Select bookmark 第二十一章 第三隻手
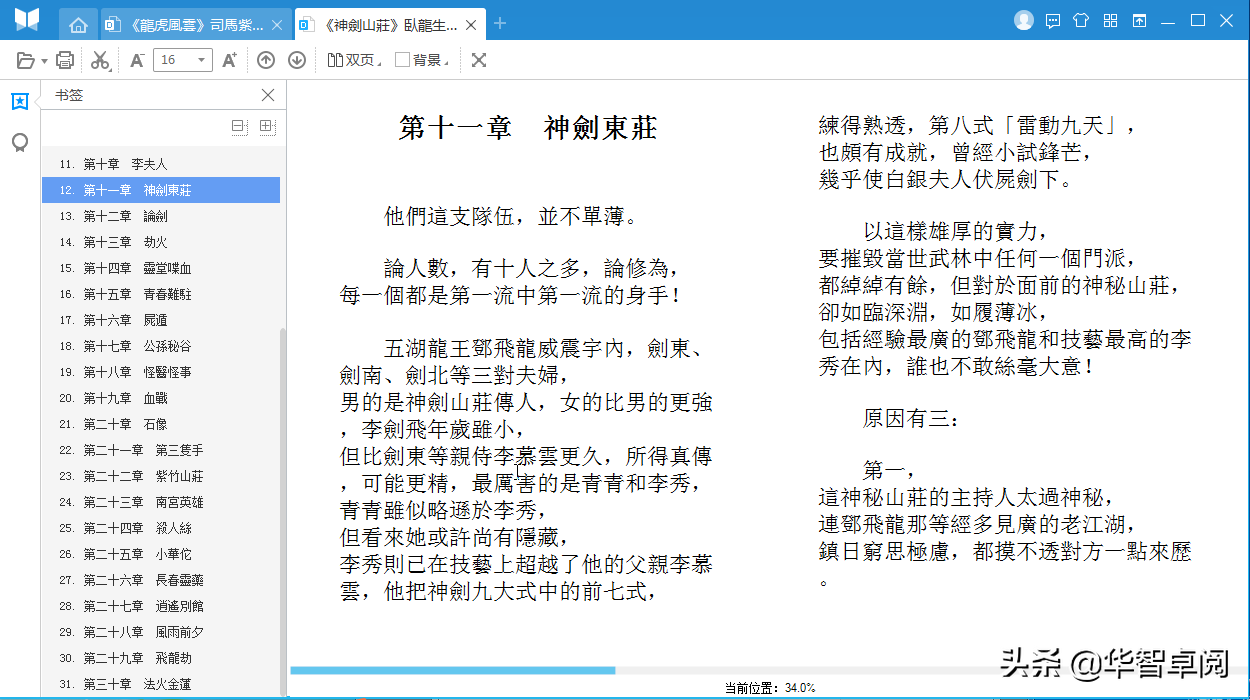Screen dimensions: 1250x700 tap(161, 450)
